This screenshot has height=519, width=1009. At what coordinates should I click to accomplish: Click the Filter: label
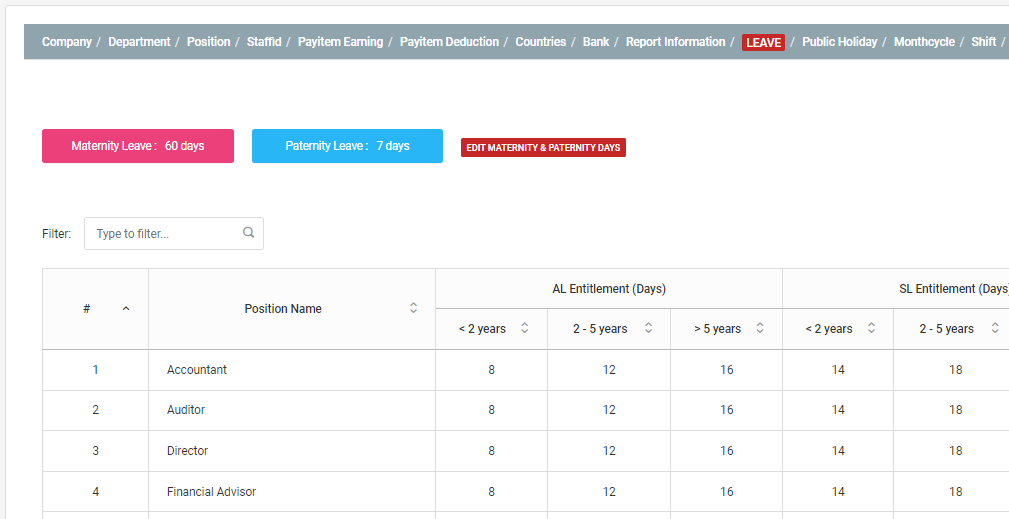point(57,233)
